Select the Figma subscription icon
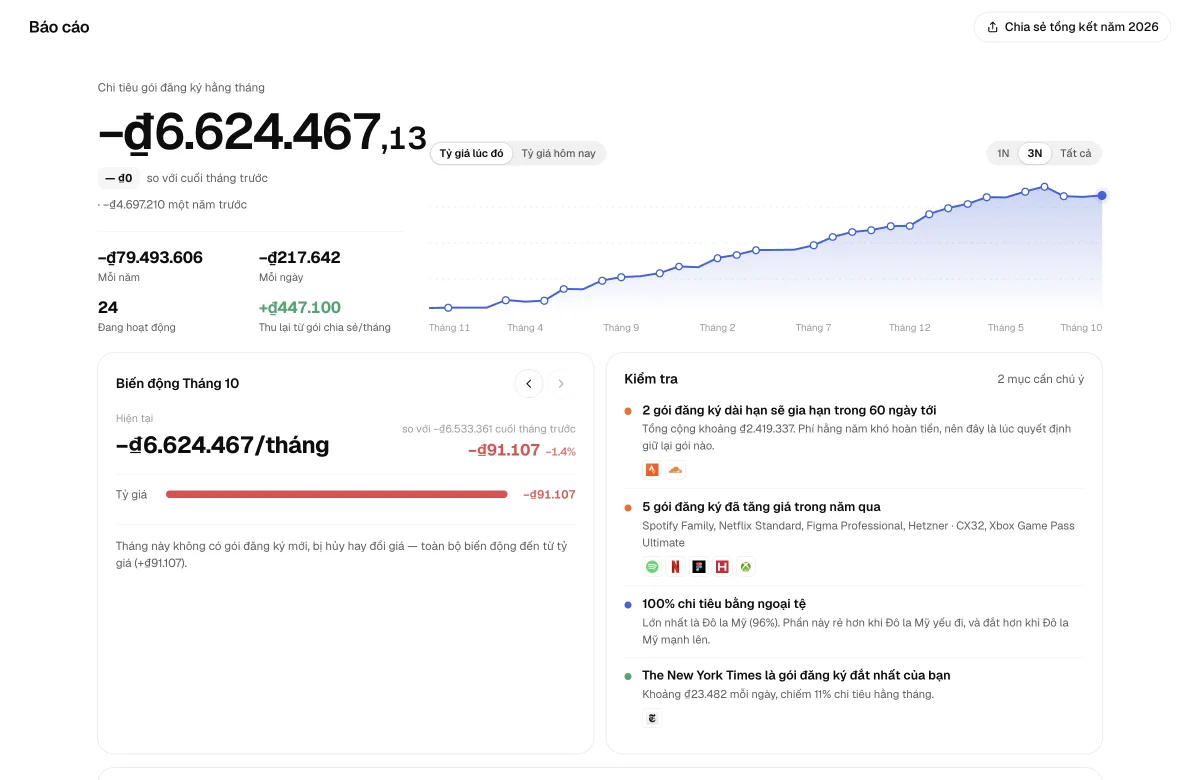 [x=699, y=567]
